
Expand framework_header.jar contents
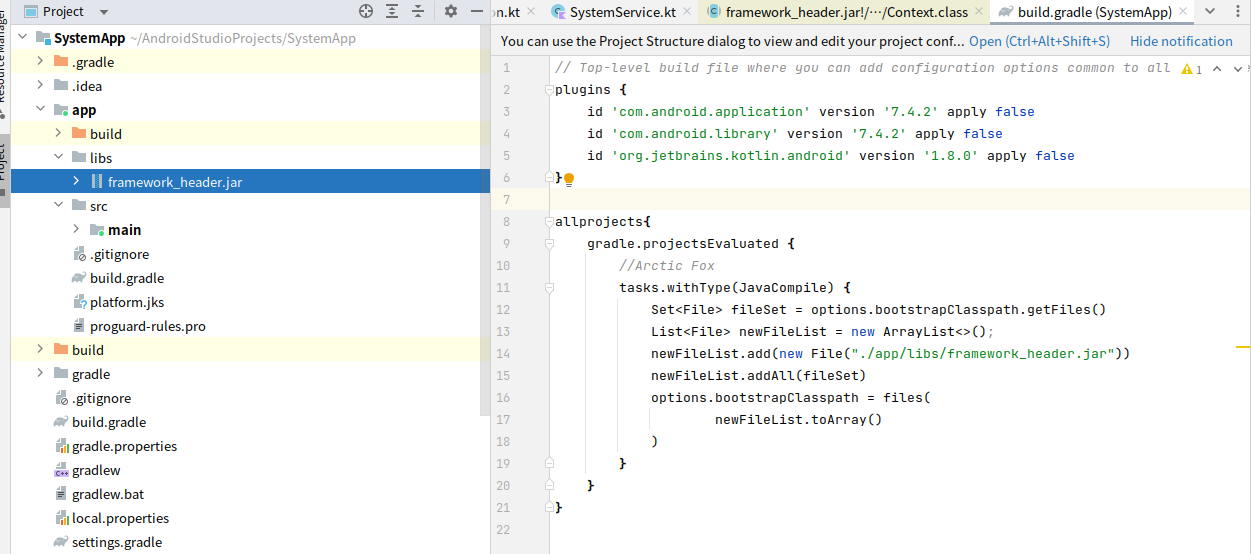(76, 182)
